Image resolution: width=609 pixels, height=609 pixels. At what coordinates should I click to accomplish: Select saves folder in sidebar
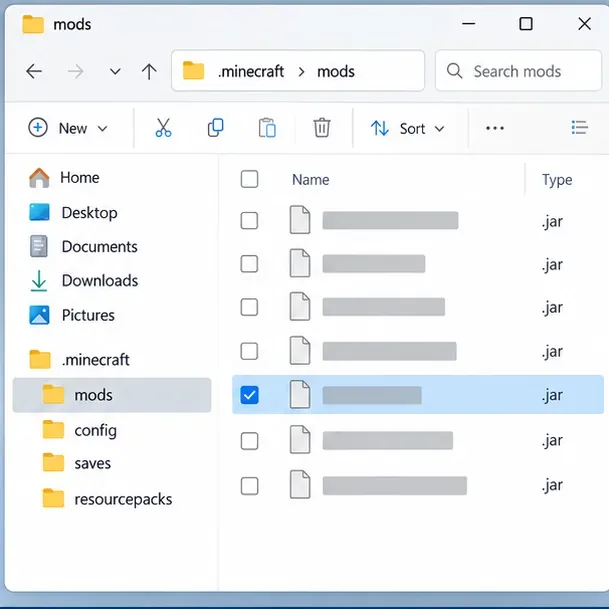77,463
